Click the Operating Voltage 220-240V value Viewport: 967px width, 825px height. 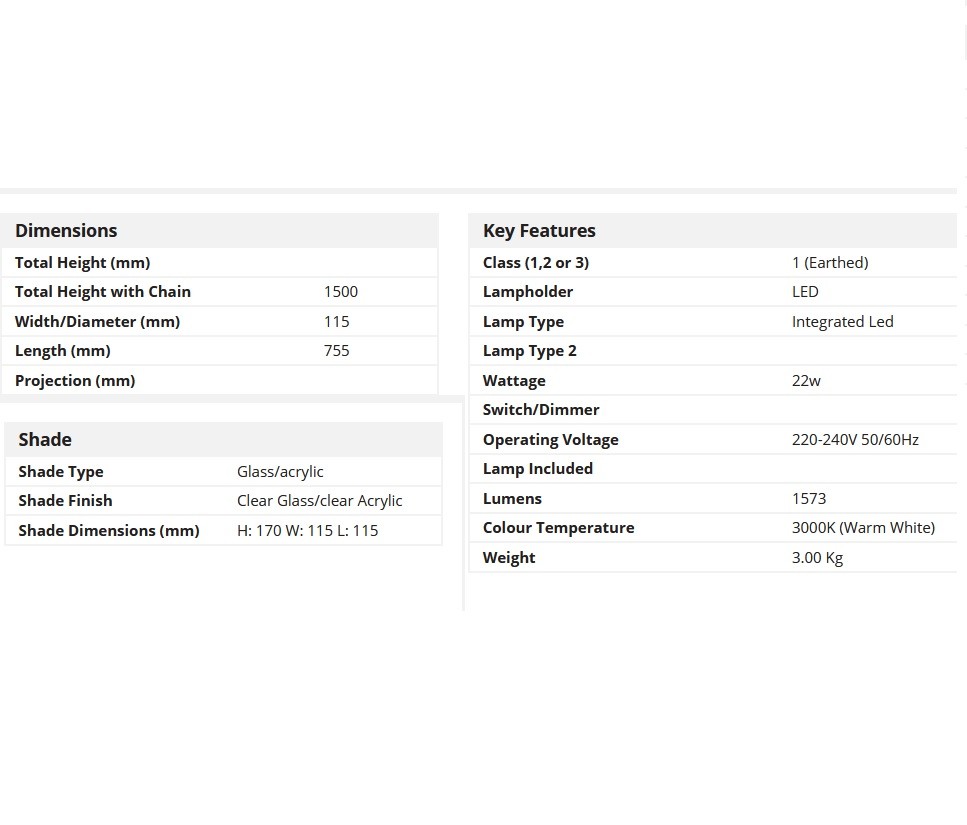[x=855, y=440]
